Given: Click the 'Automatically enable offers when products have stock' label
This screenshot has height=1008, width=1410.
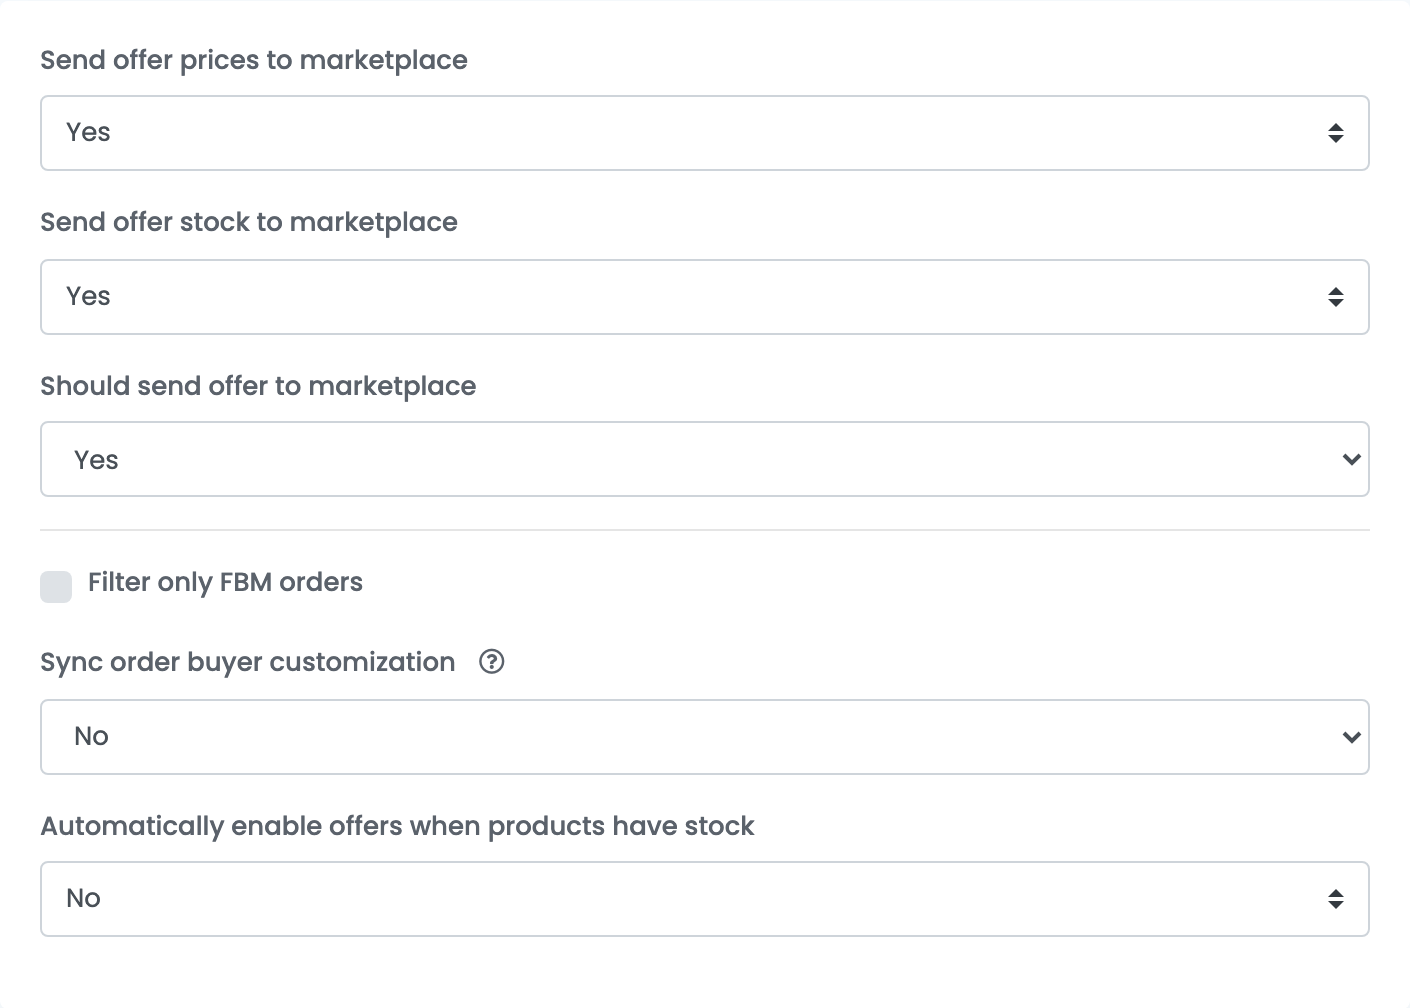Looking at the screenshot, I should pos(397,826).
